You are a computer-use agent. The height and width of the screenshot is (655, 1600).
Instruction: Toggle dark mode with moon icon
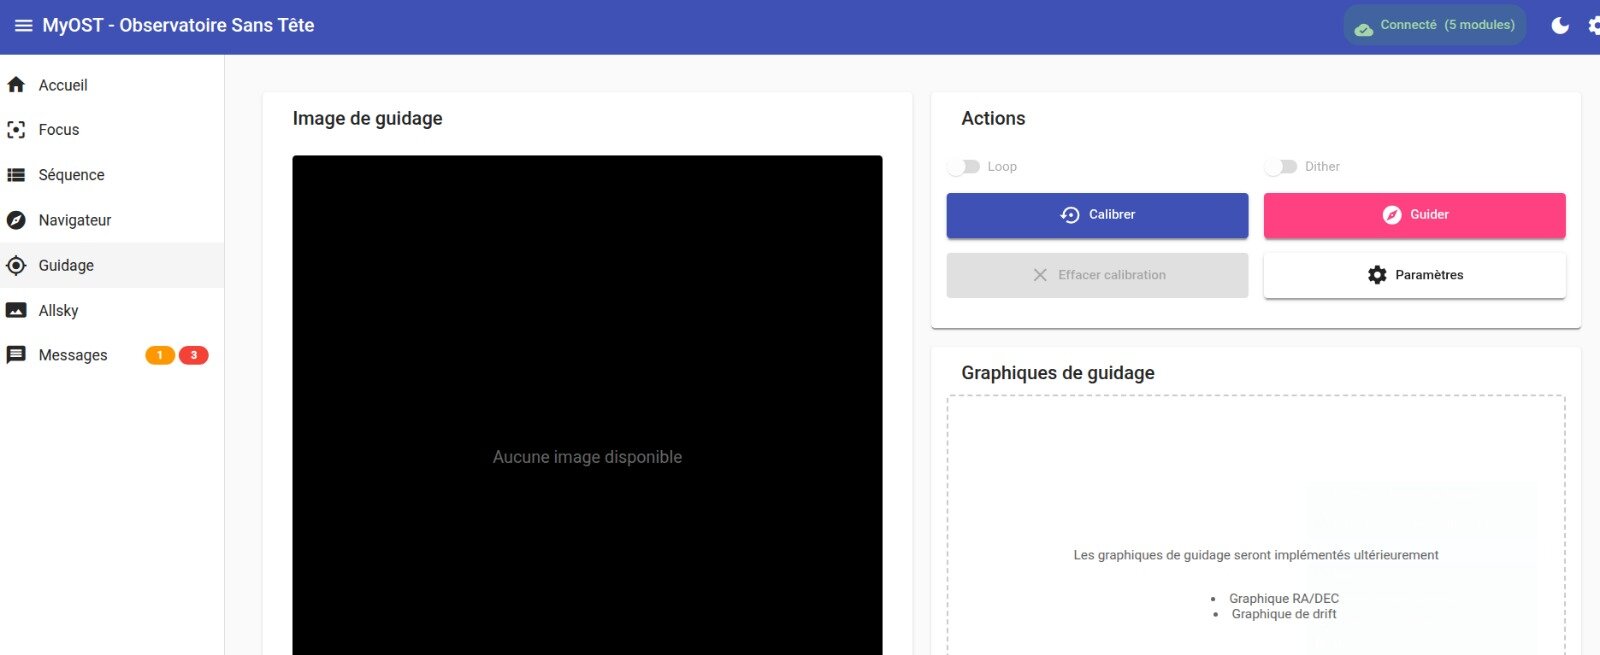pyautogui.click(x=1560, y=26)
